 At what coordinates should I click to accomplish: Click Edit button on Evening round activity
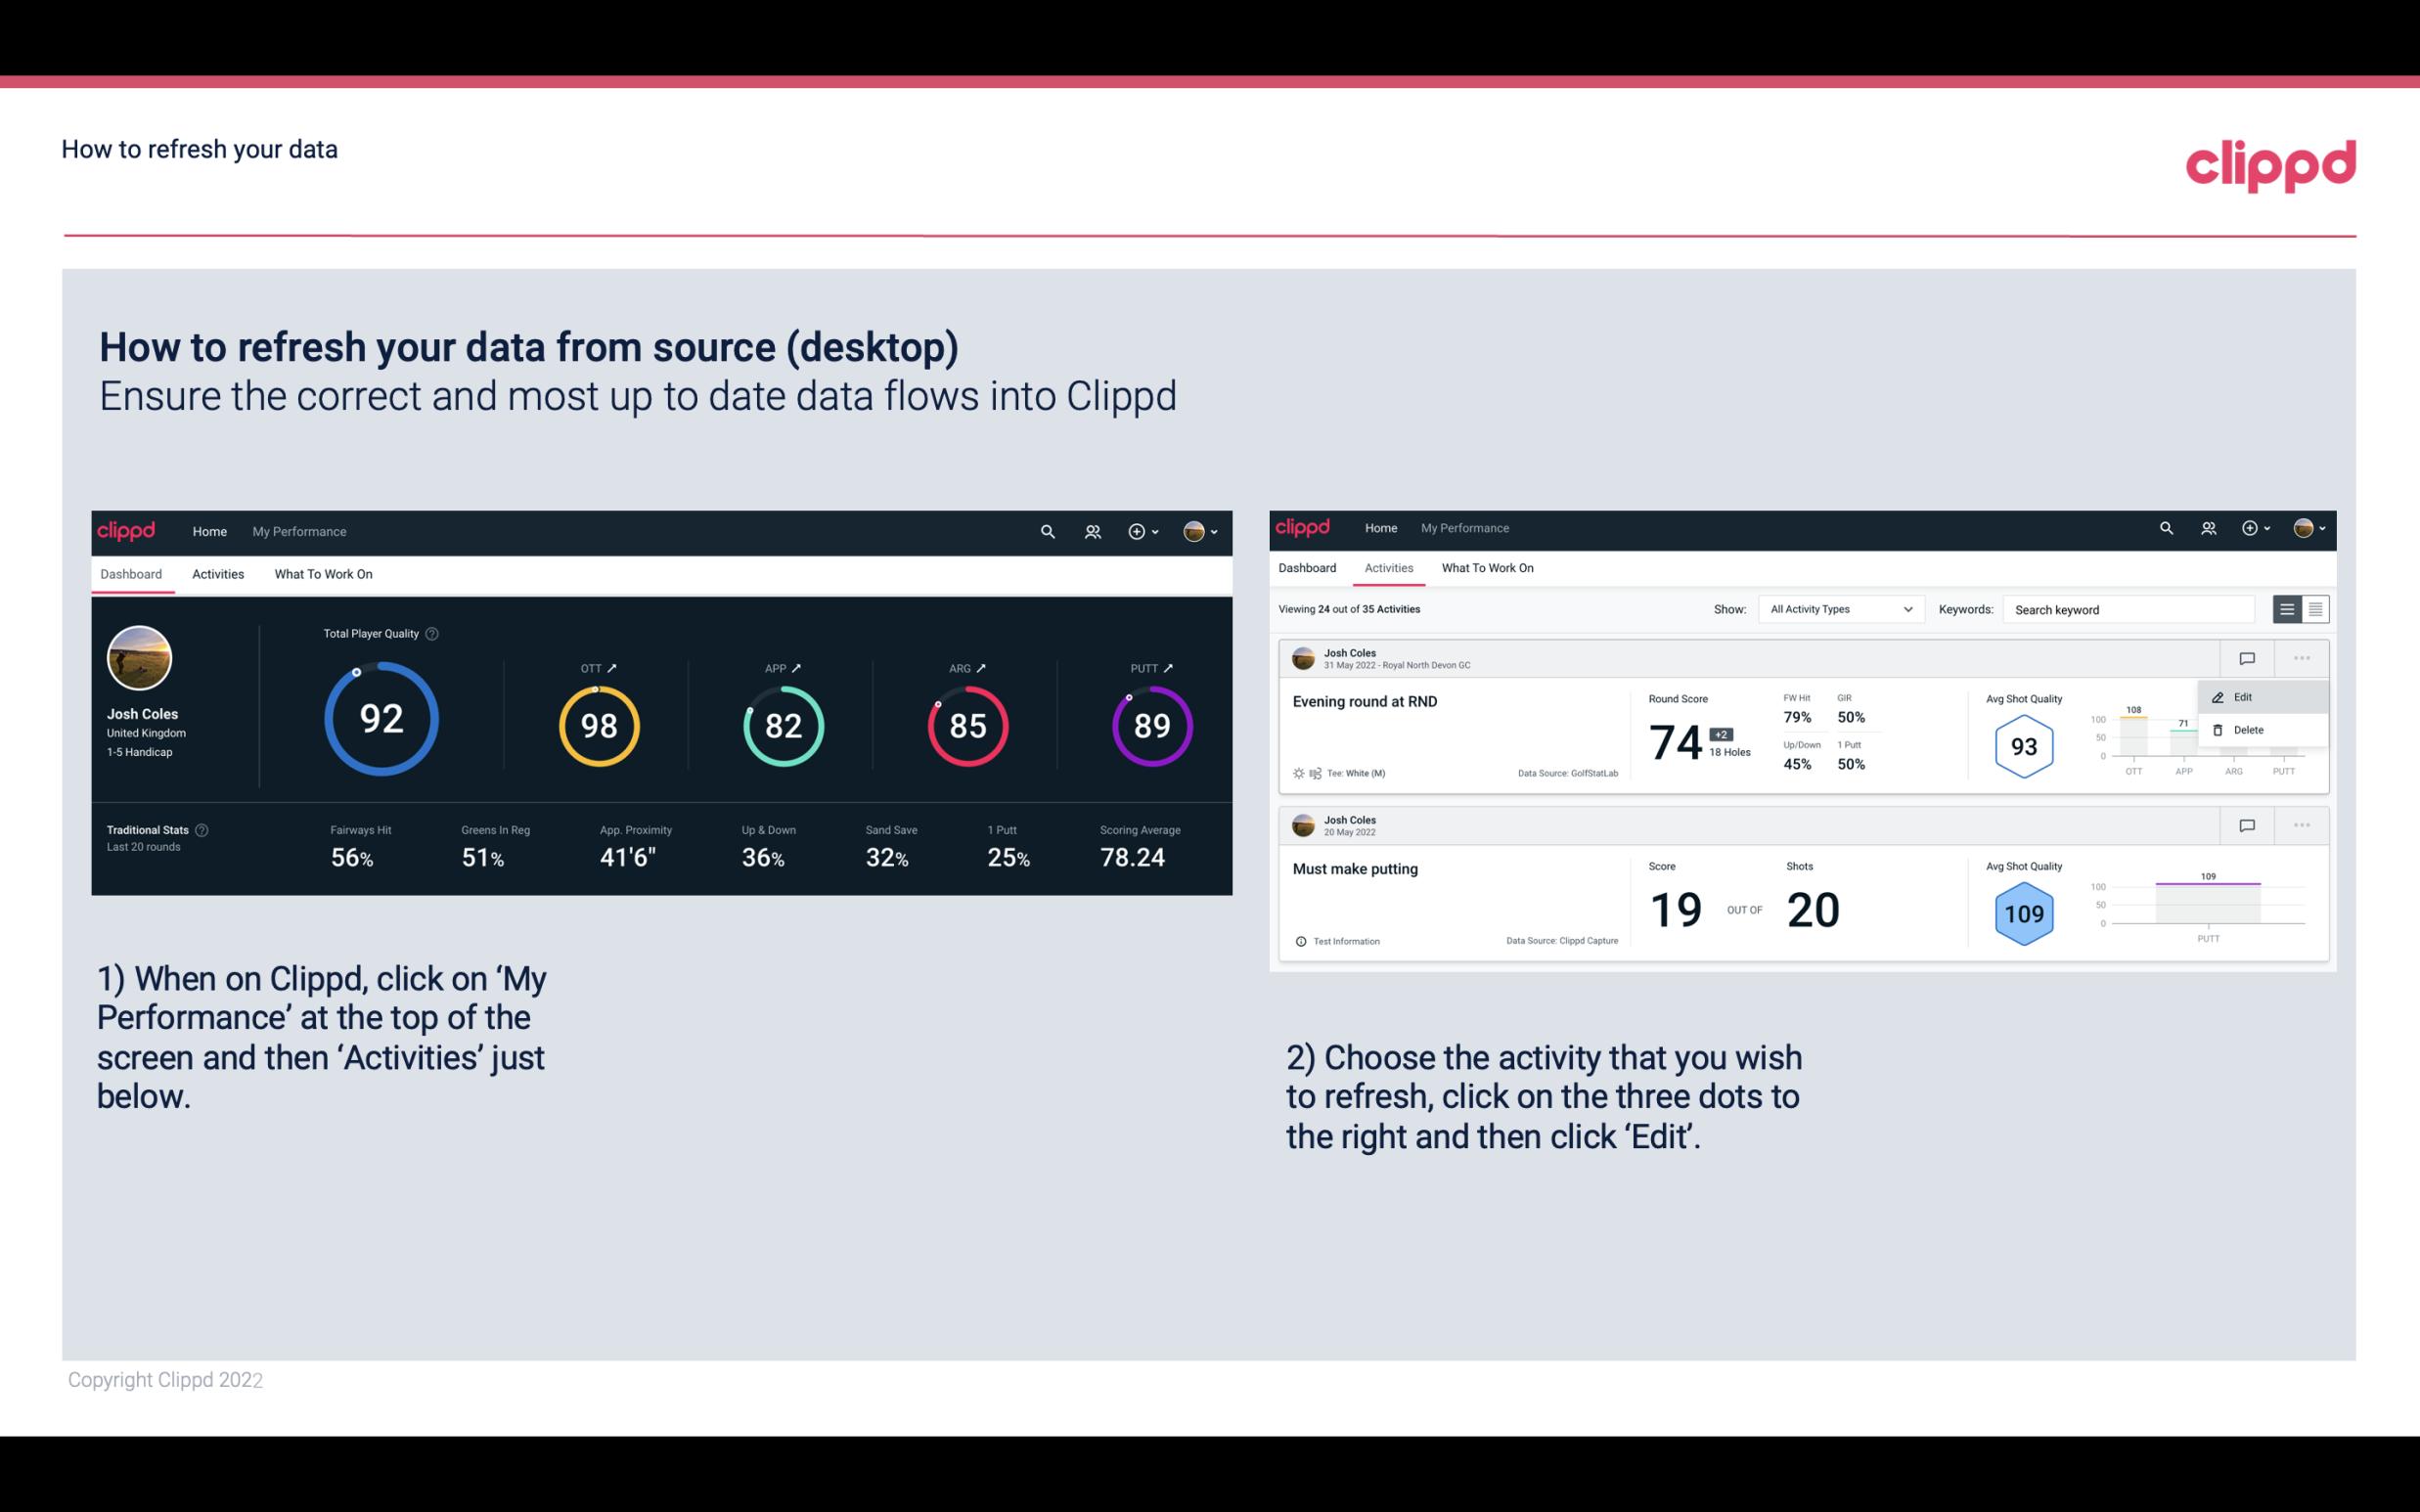(x=2244, y=696)
